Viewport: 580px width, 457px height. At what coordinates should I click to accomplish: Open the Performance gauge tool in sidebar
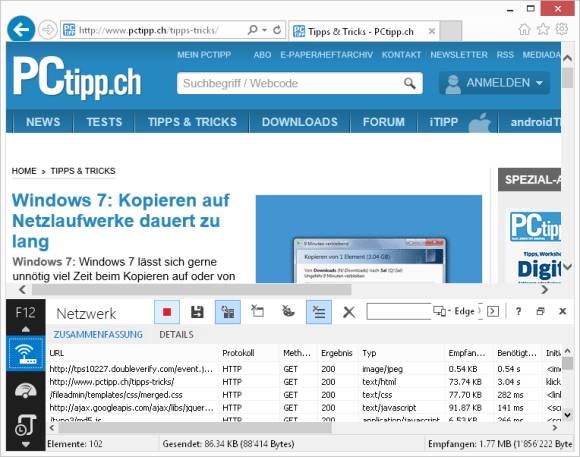pyautogui.click(x=25, y=391)
